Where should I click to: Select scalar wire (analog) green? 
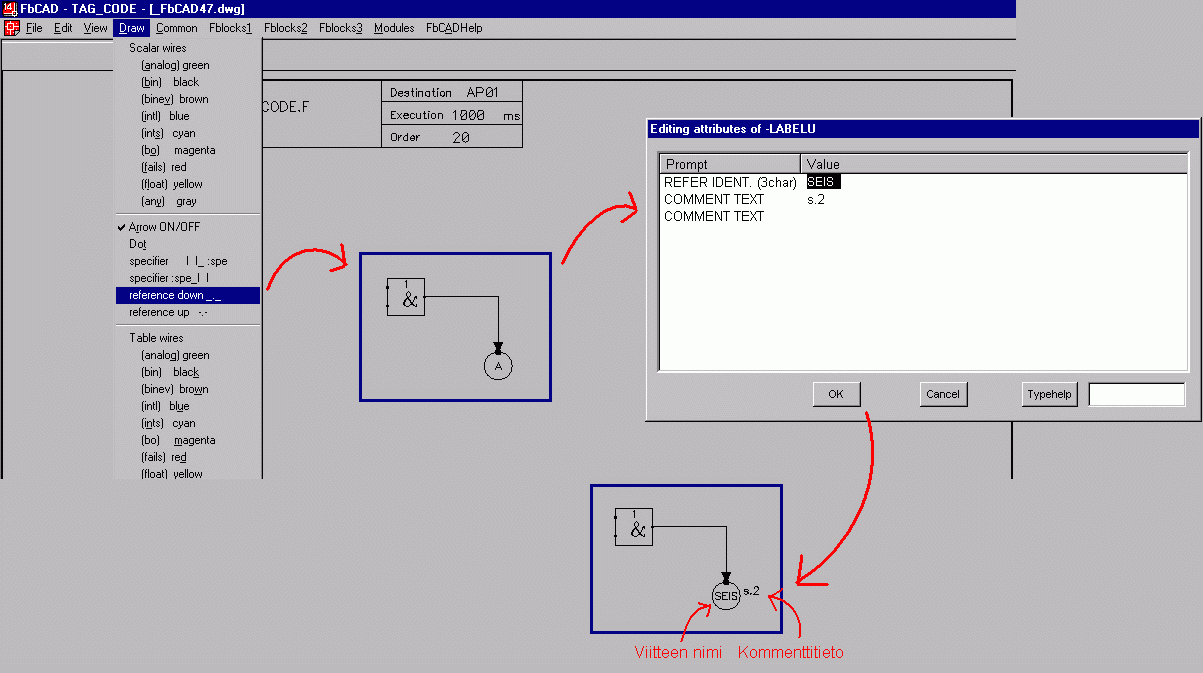click(175, 65)
